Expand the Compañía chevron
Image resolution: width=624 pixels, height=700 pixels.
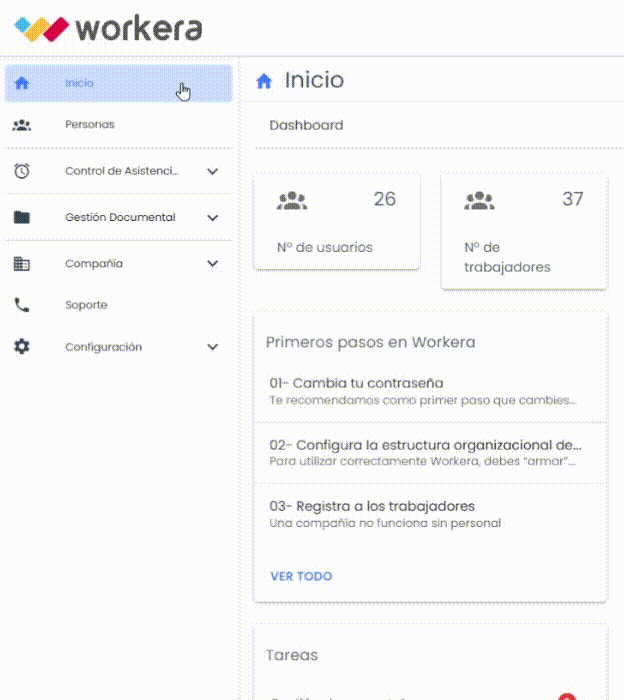click(x=213, y=263)
